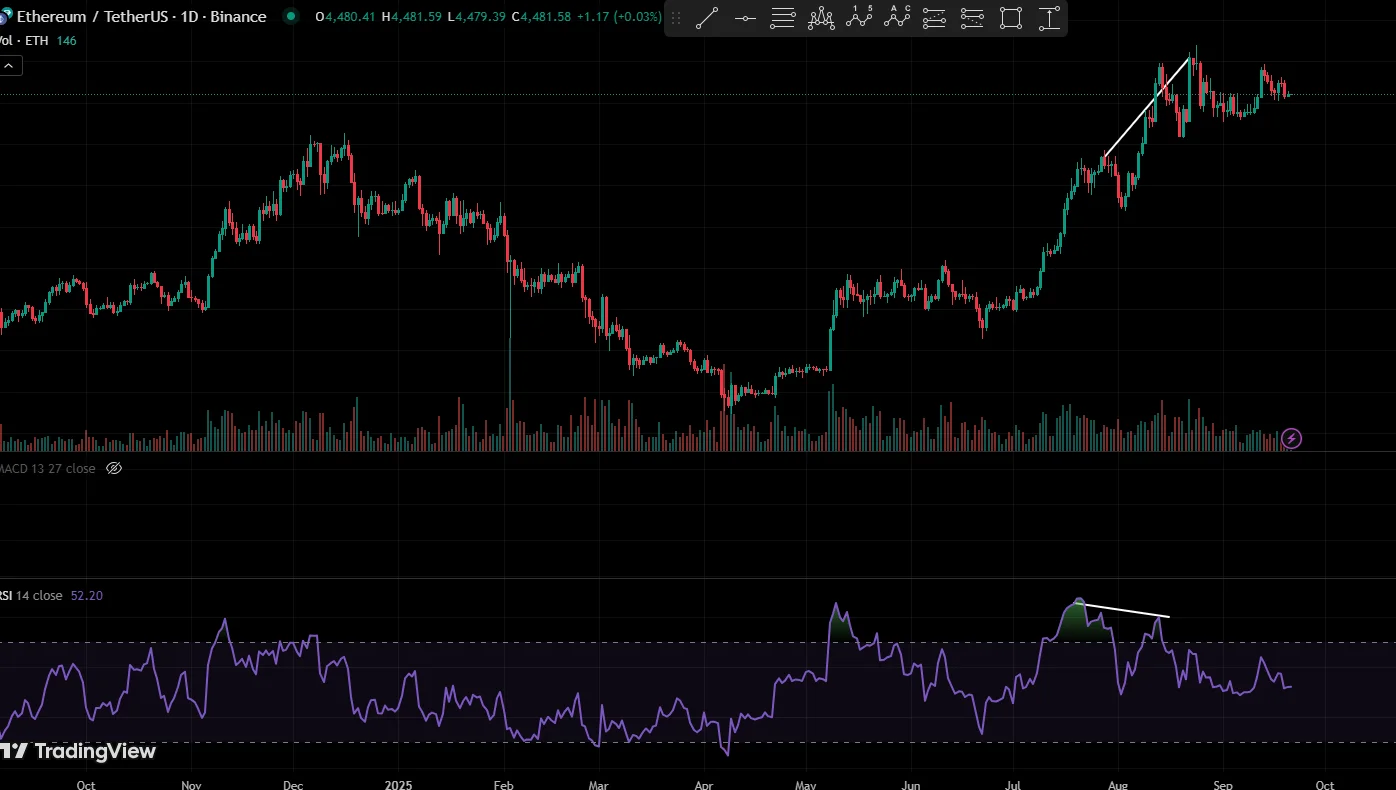The image size is (1396, 790).
Task: Click the Vol ETH indicator label
Action: (x=24, y=40)
